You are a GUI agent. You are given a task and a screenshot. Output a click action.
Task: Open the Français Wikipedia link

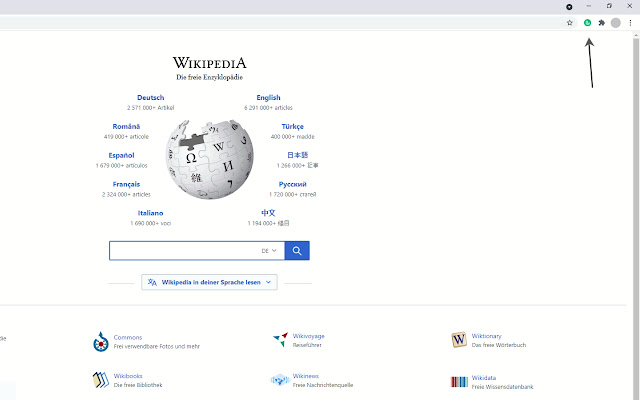coord(126,184)
